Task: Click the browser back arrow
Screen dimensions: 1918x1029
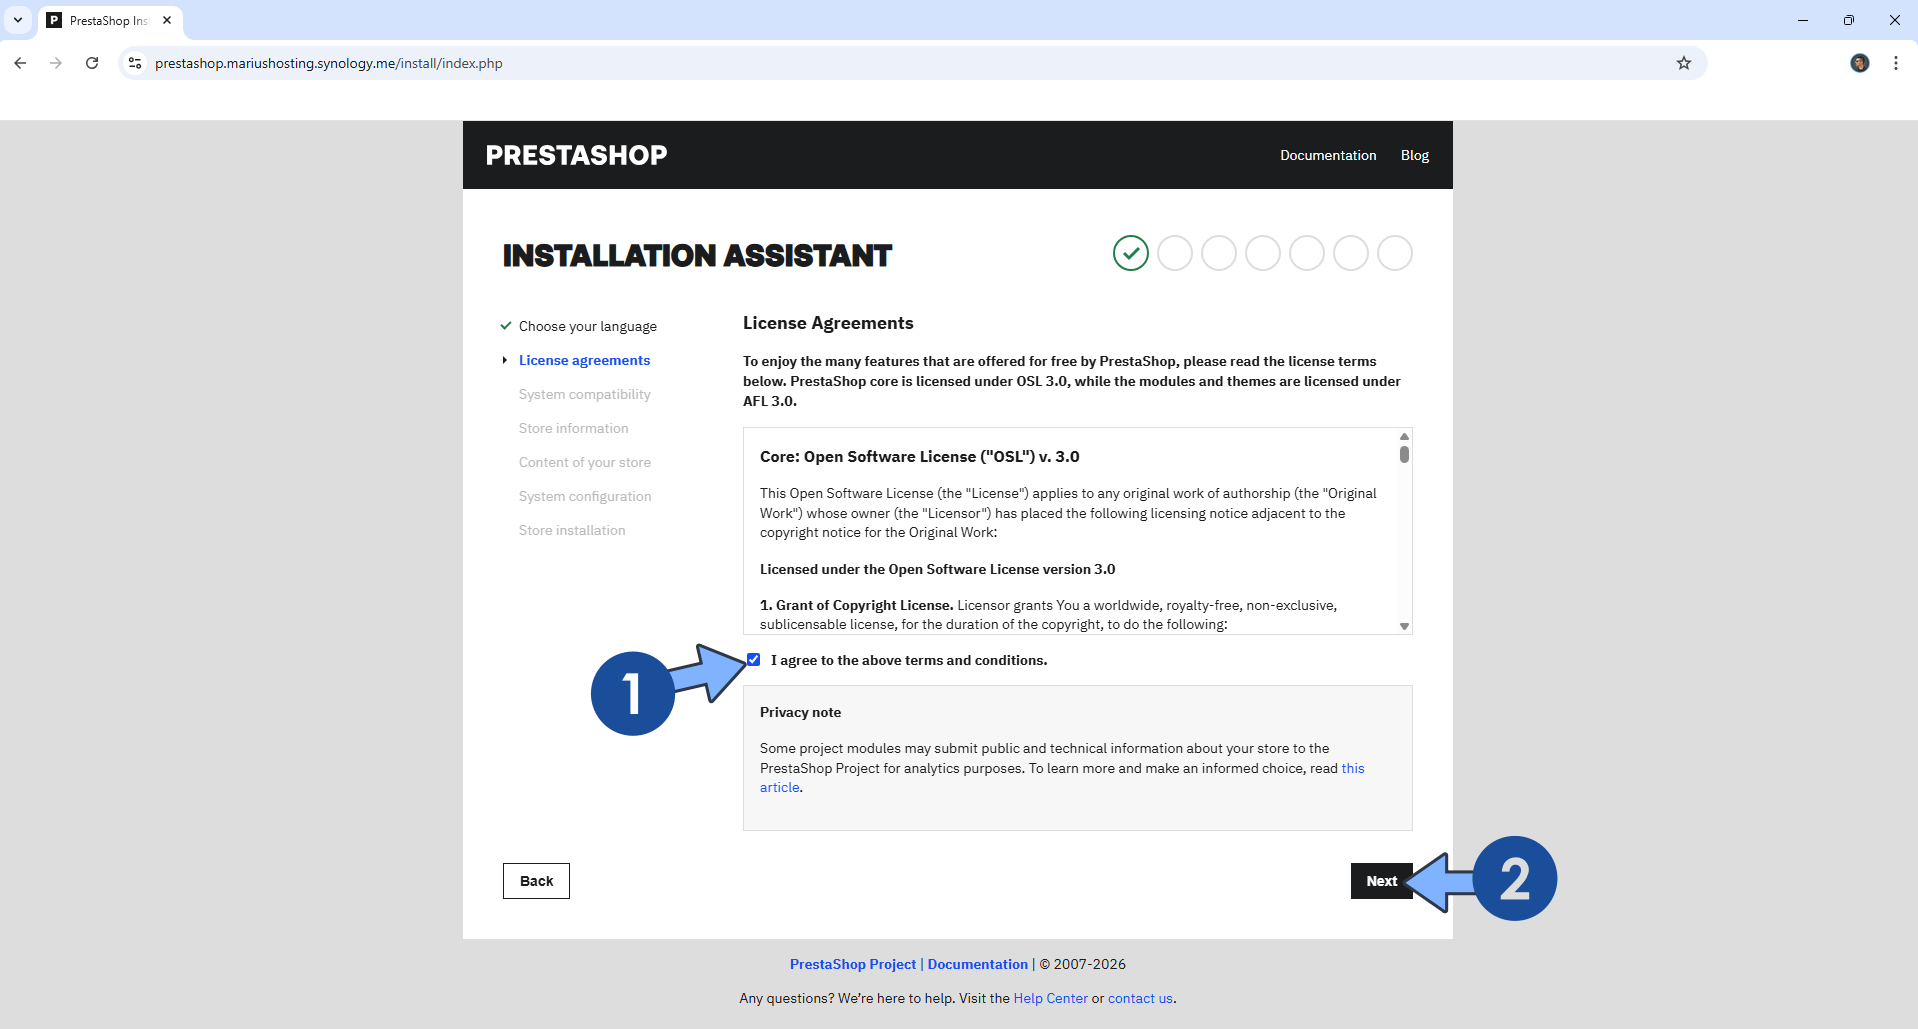Action: point(20,62)
